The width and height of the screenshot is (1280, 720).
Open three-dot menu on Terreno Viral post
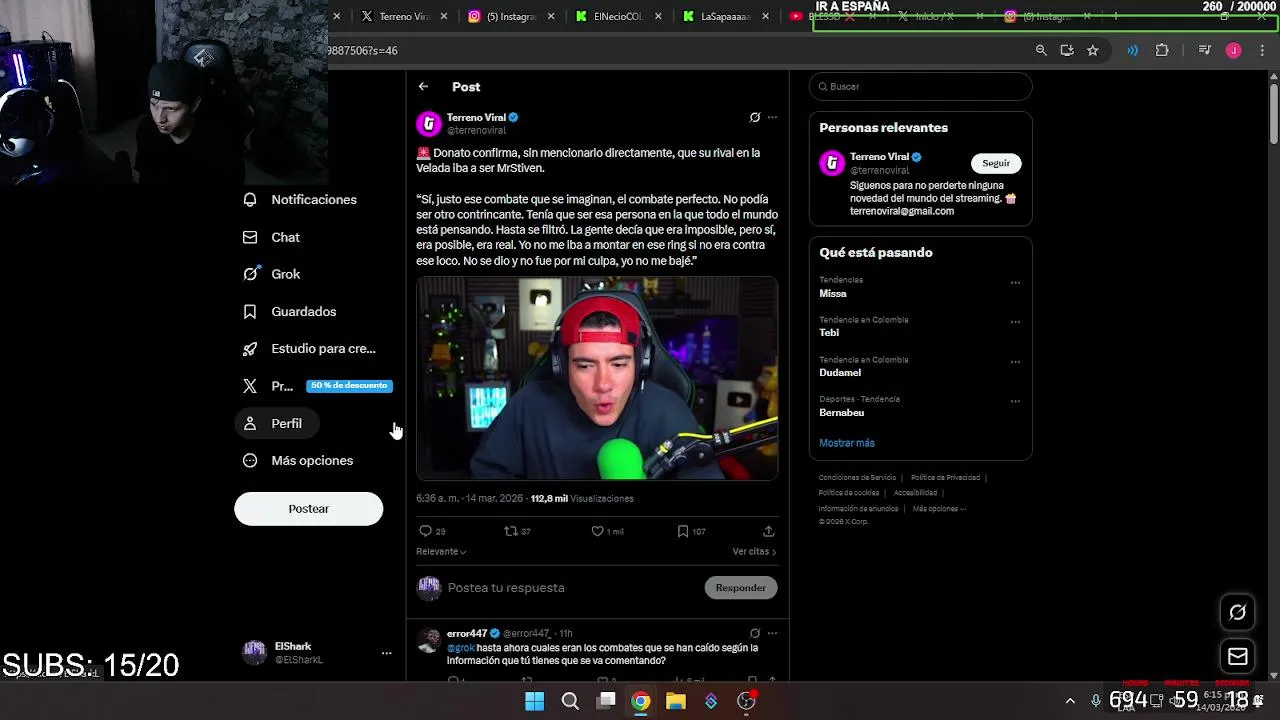coord(772,117)
